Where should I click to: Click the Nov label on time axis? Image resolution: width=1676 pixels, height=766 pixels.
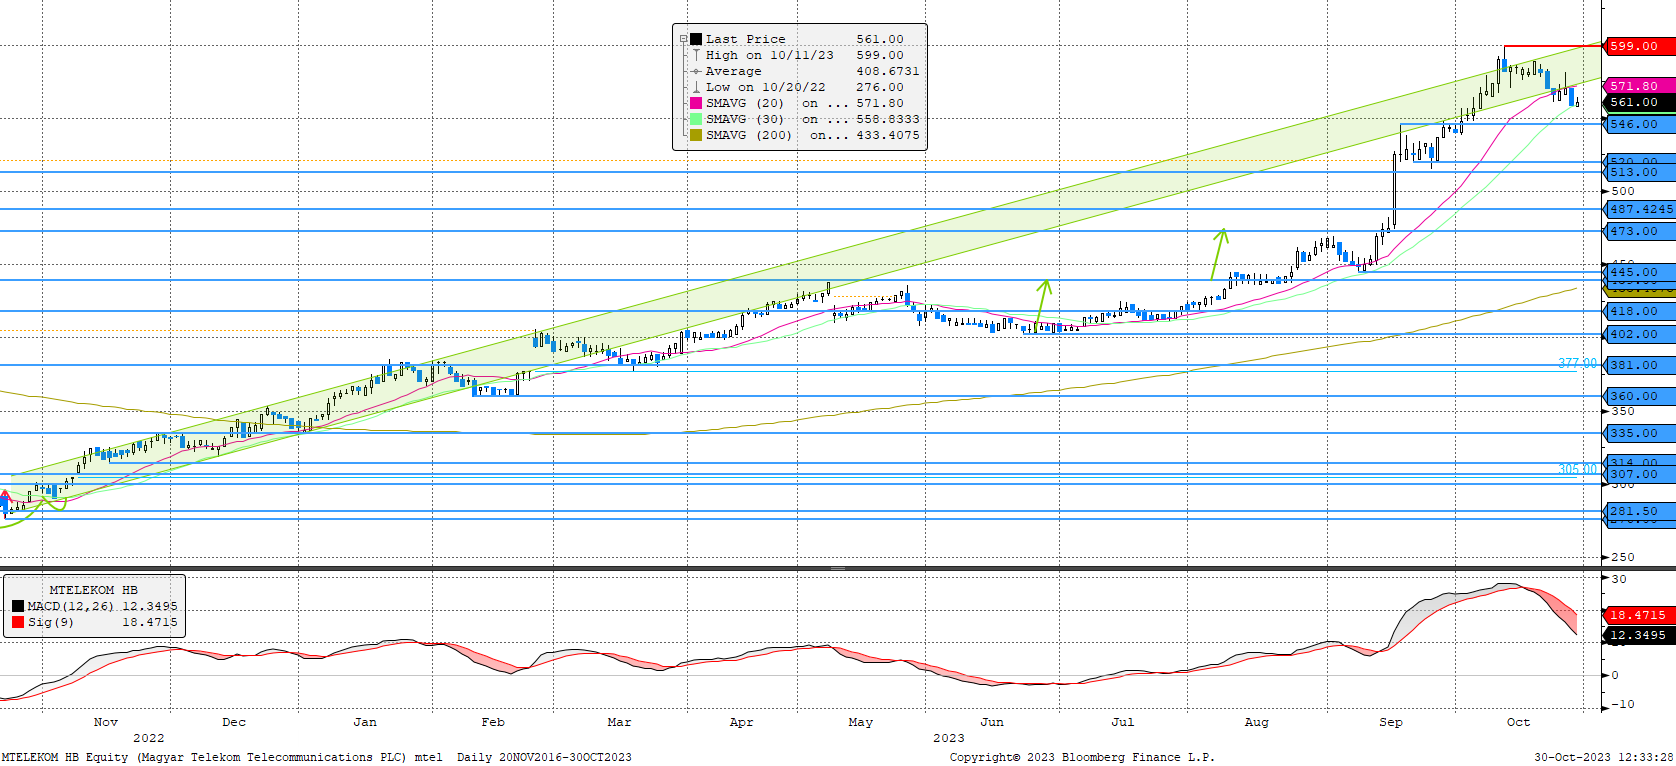[106, 722]
